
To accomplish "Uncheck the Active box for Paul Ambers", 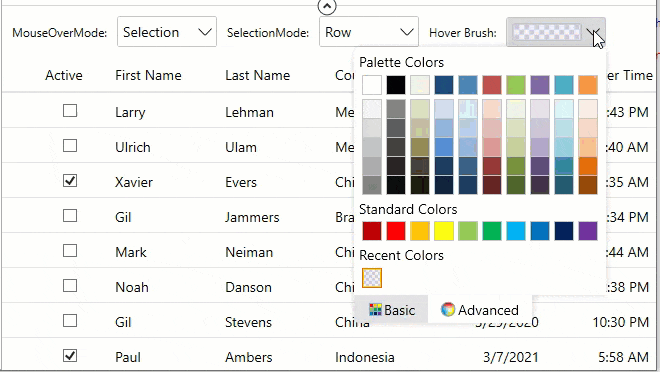I will [x=70, y=356].
